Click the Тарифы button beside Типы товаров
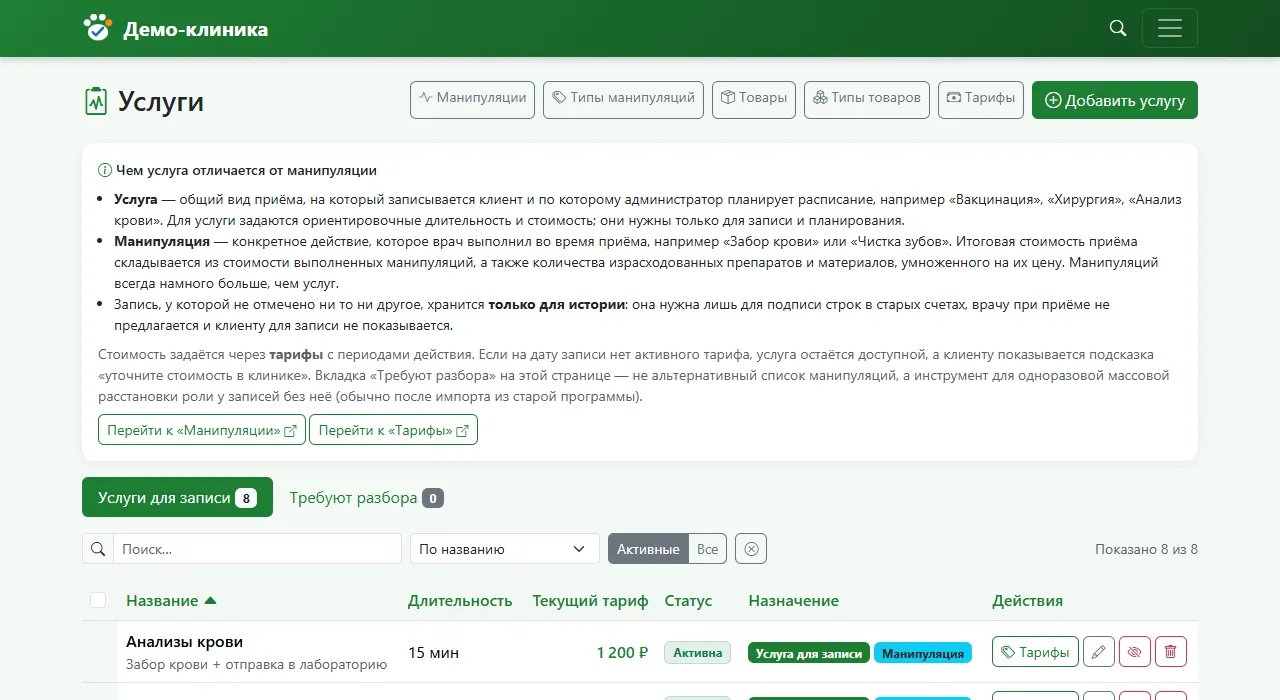 click(x=981, y=100)
